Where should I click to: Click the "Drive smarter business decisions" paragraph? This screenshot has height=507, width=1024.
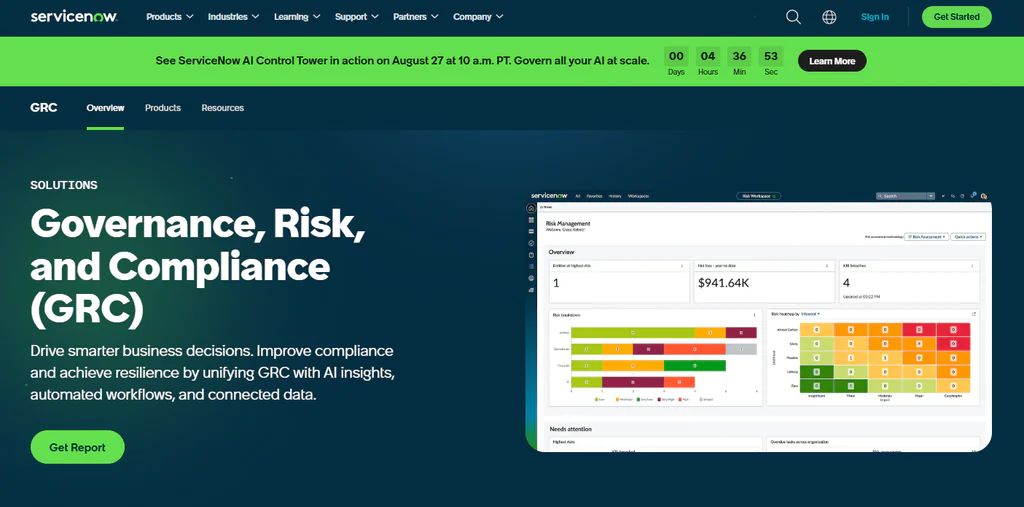[213, 373]
